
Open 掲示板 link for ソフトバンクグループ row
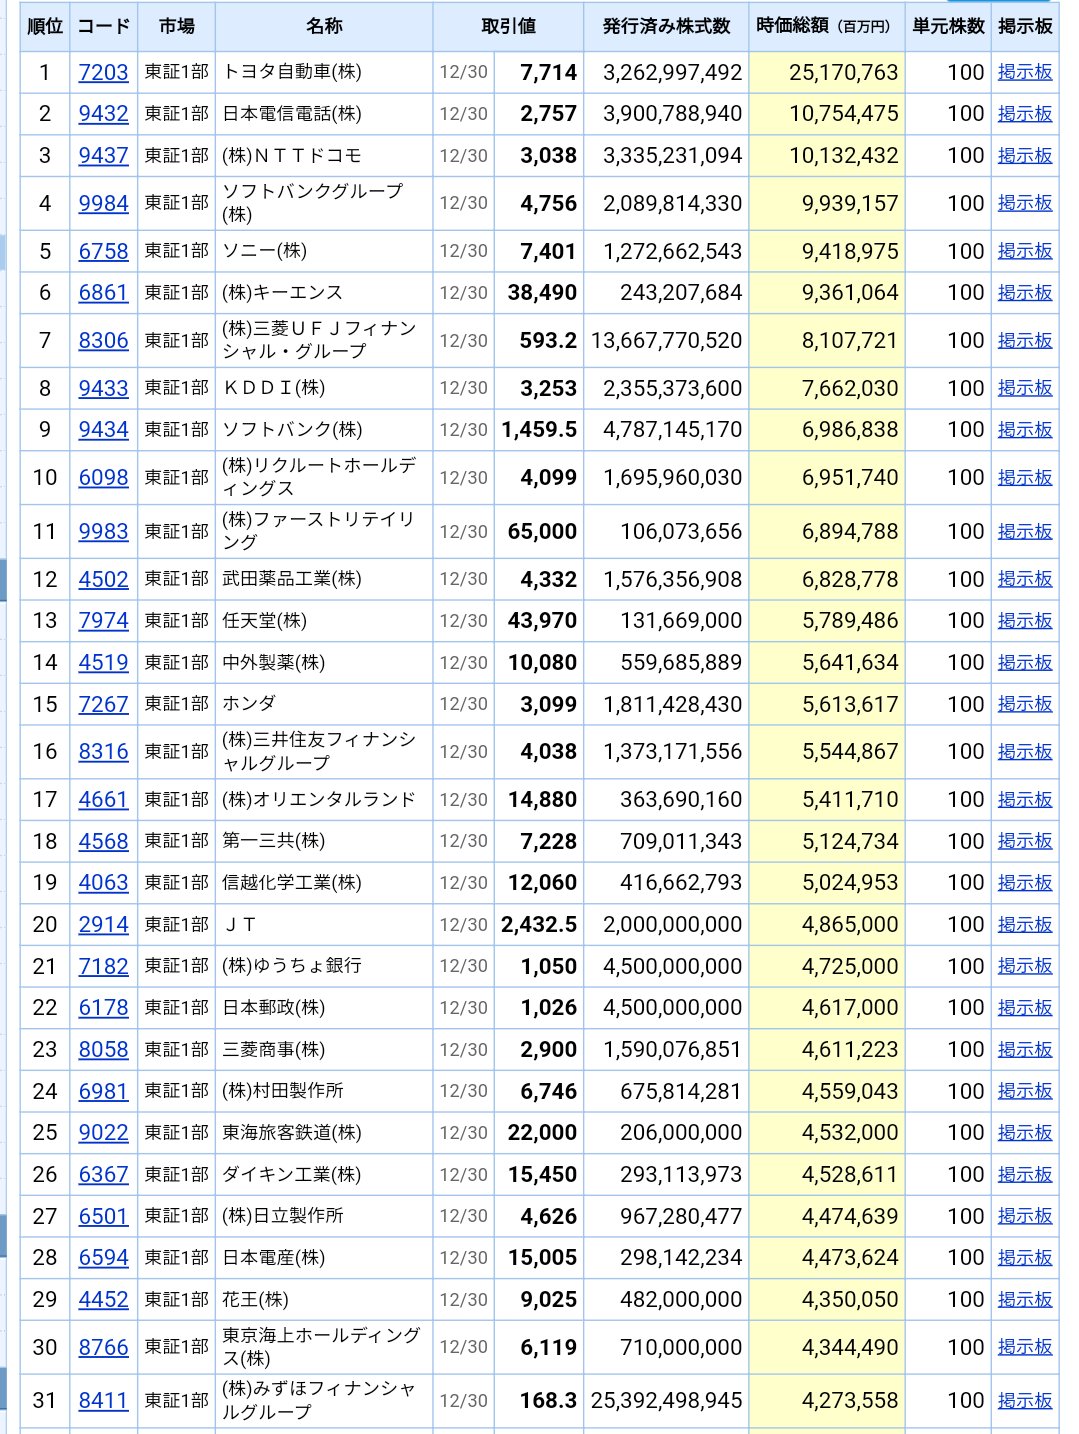1025,203
